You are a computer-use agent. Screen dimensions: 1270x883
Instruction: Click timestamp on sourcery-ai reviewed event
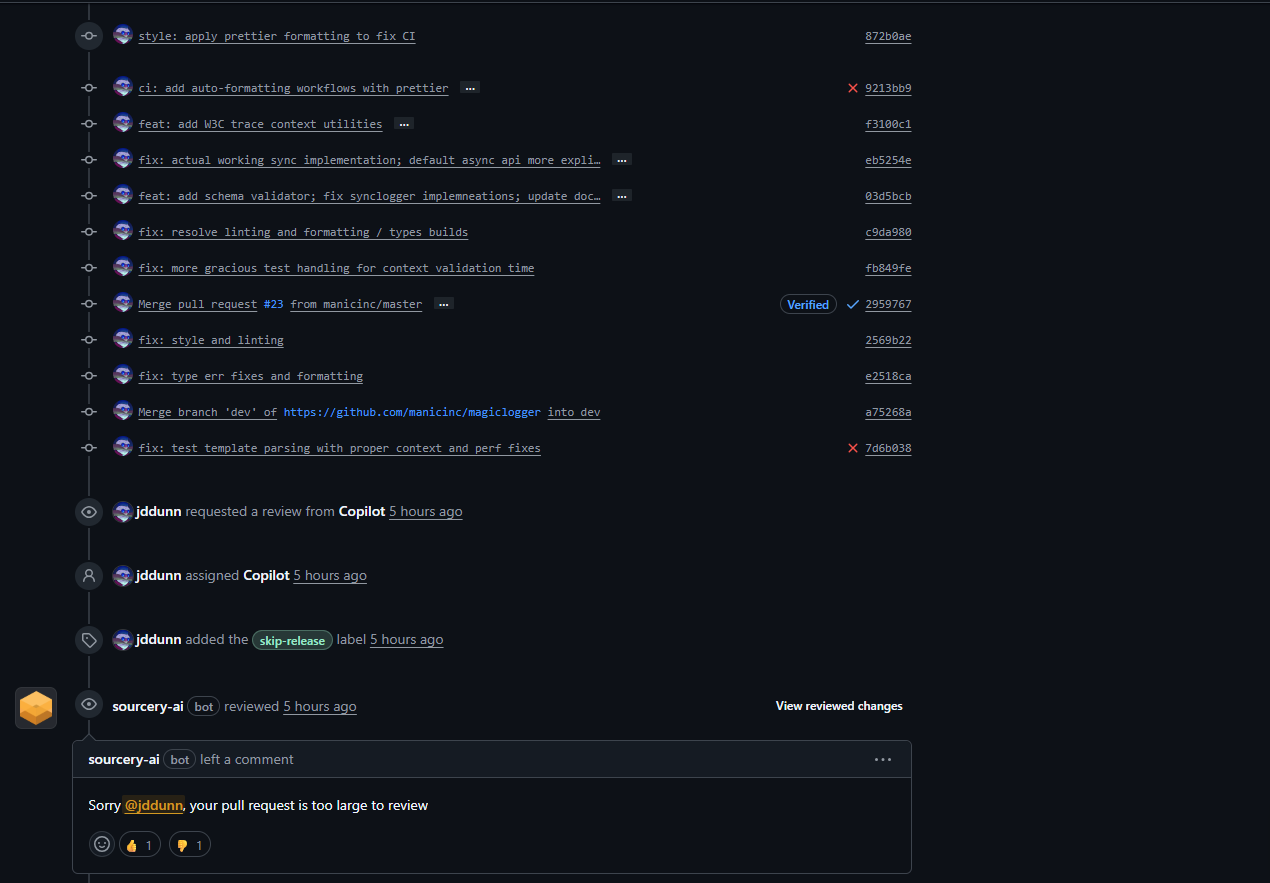320,706
